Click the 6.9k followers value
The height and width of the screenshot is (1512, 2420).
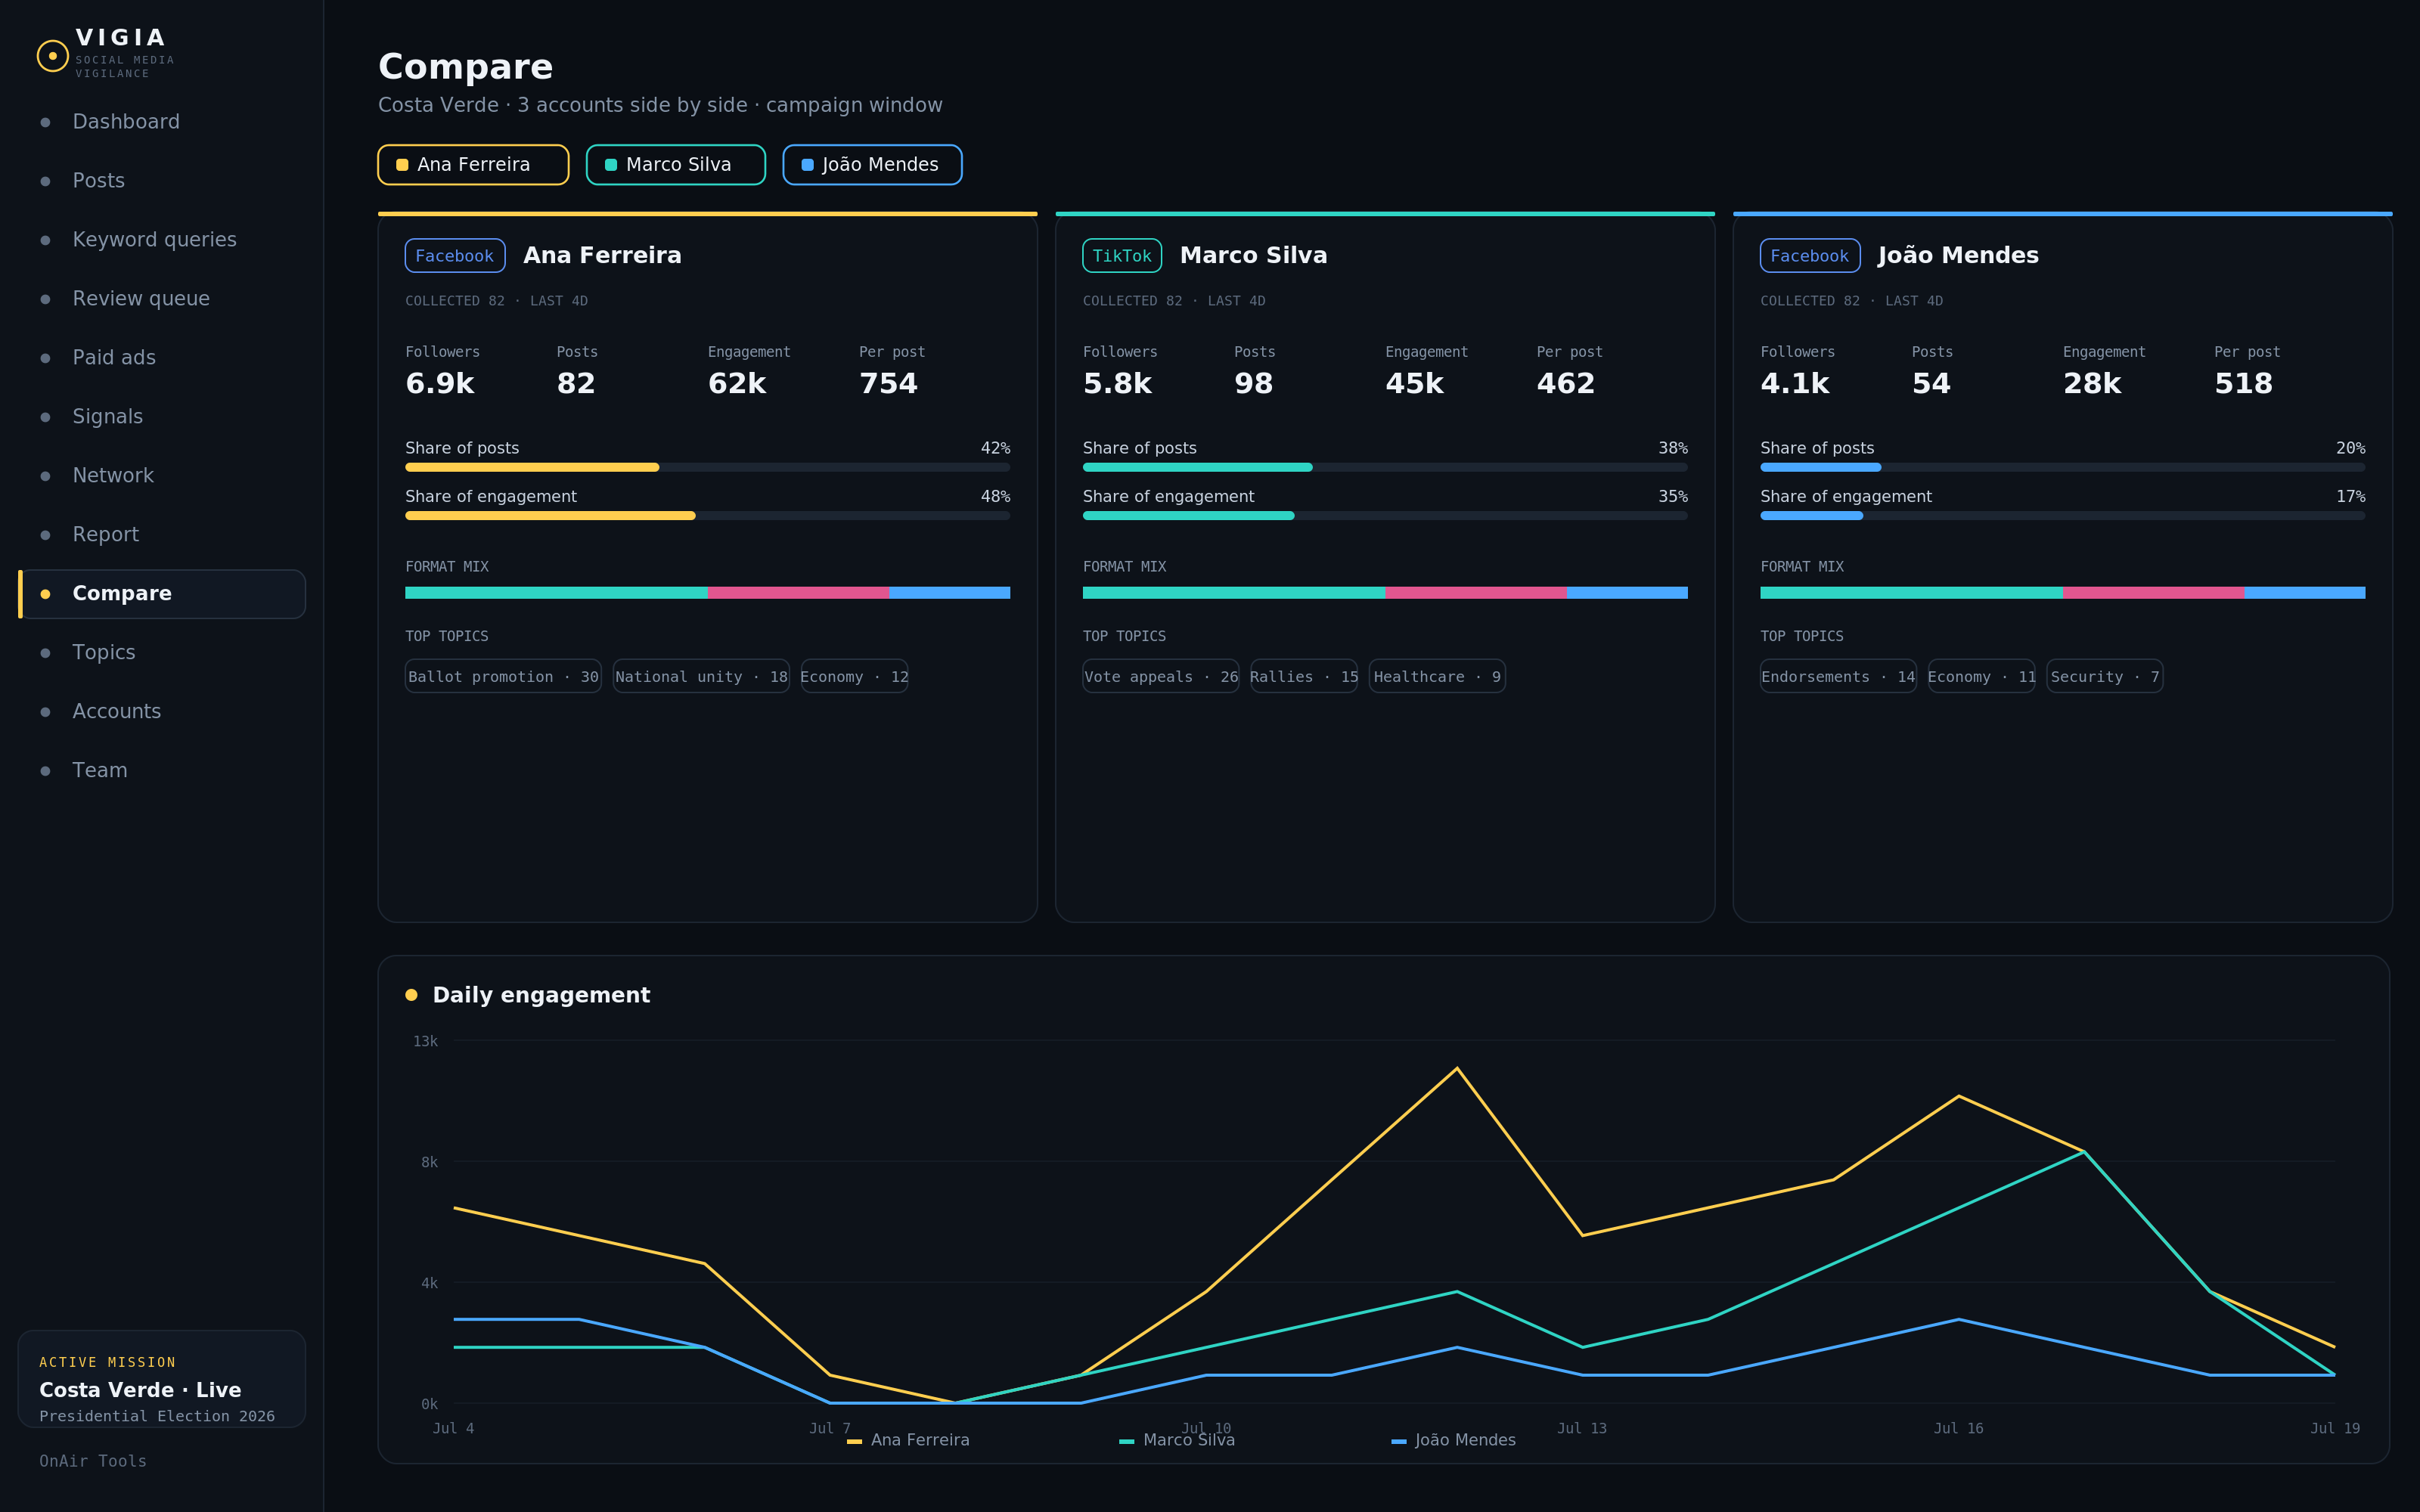tap(440, 384)
